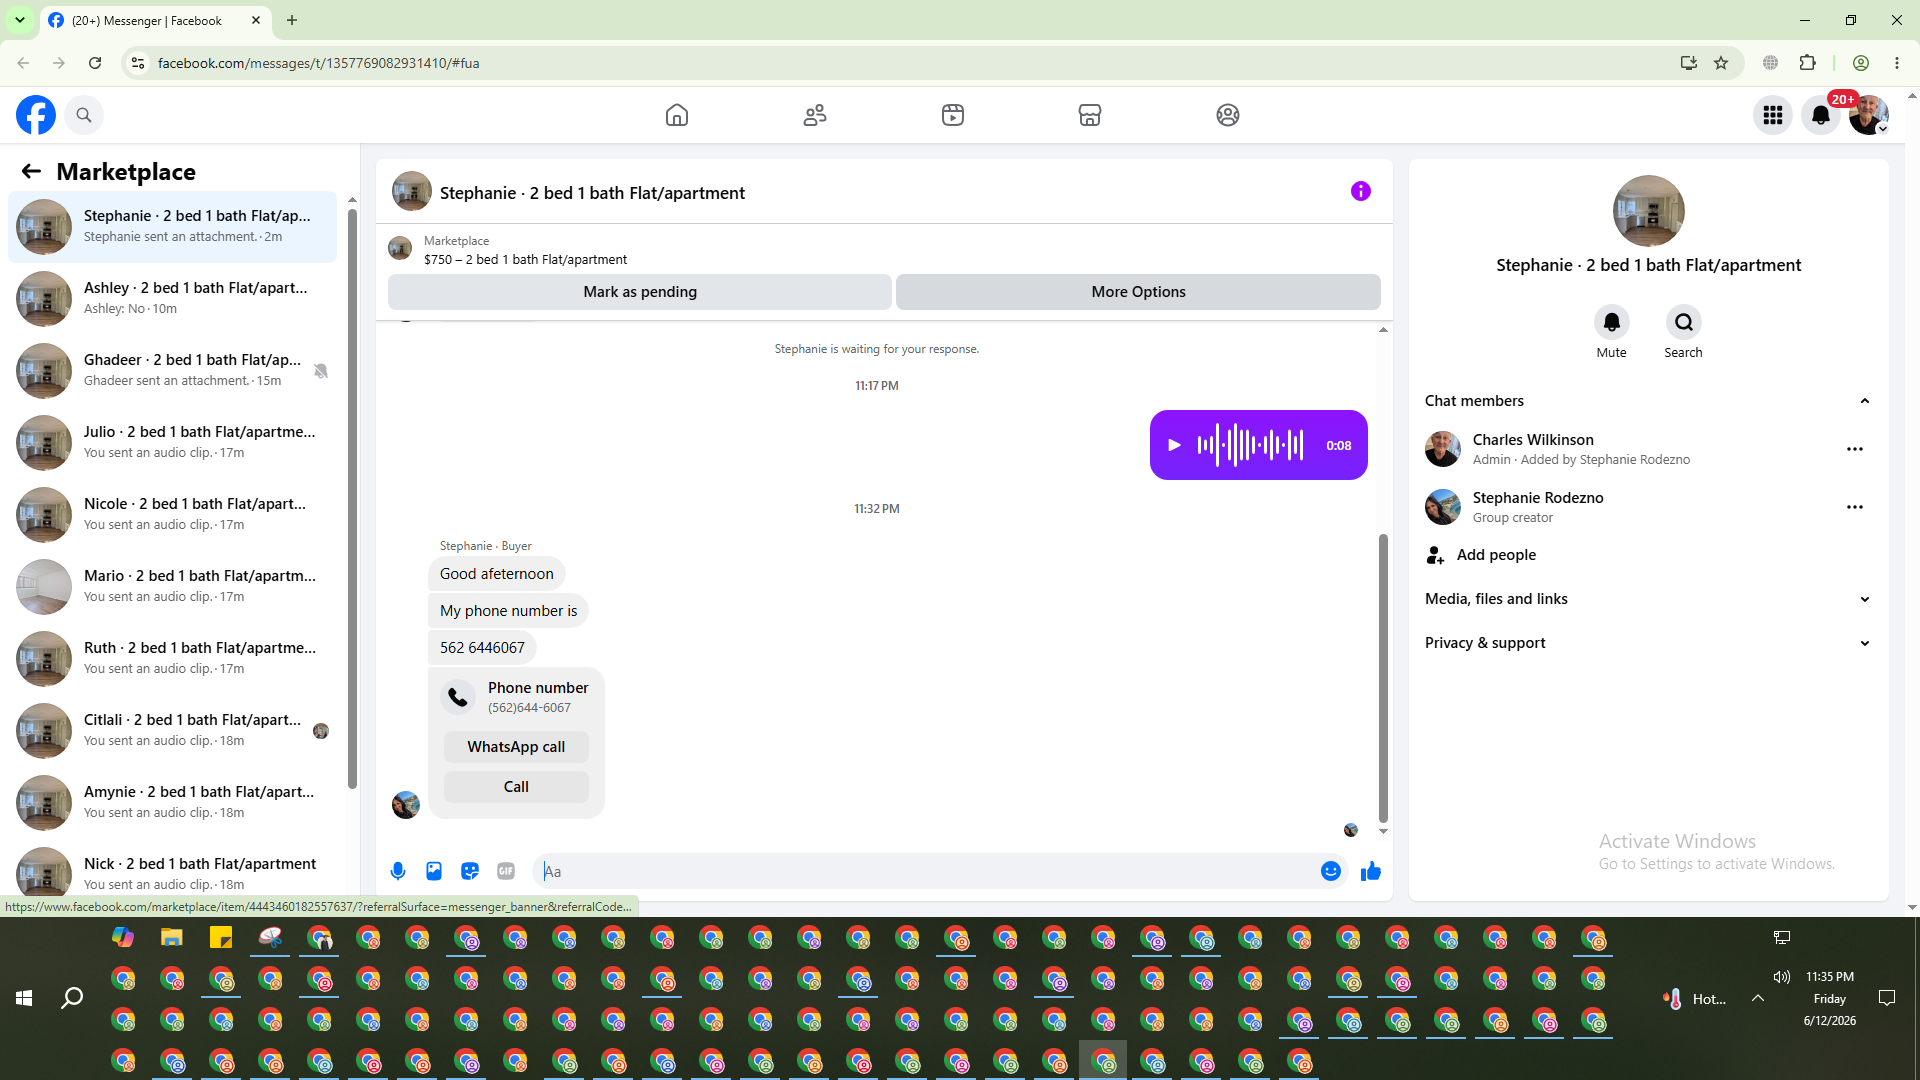Open Amynie's conversation in the list
Viewport: 1920px width, 1080px height.
point(172,802)
